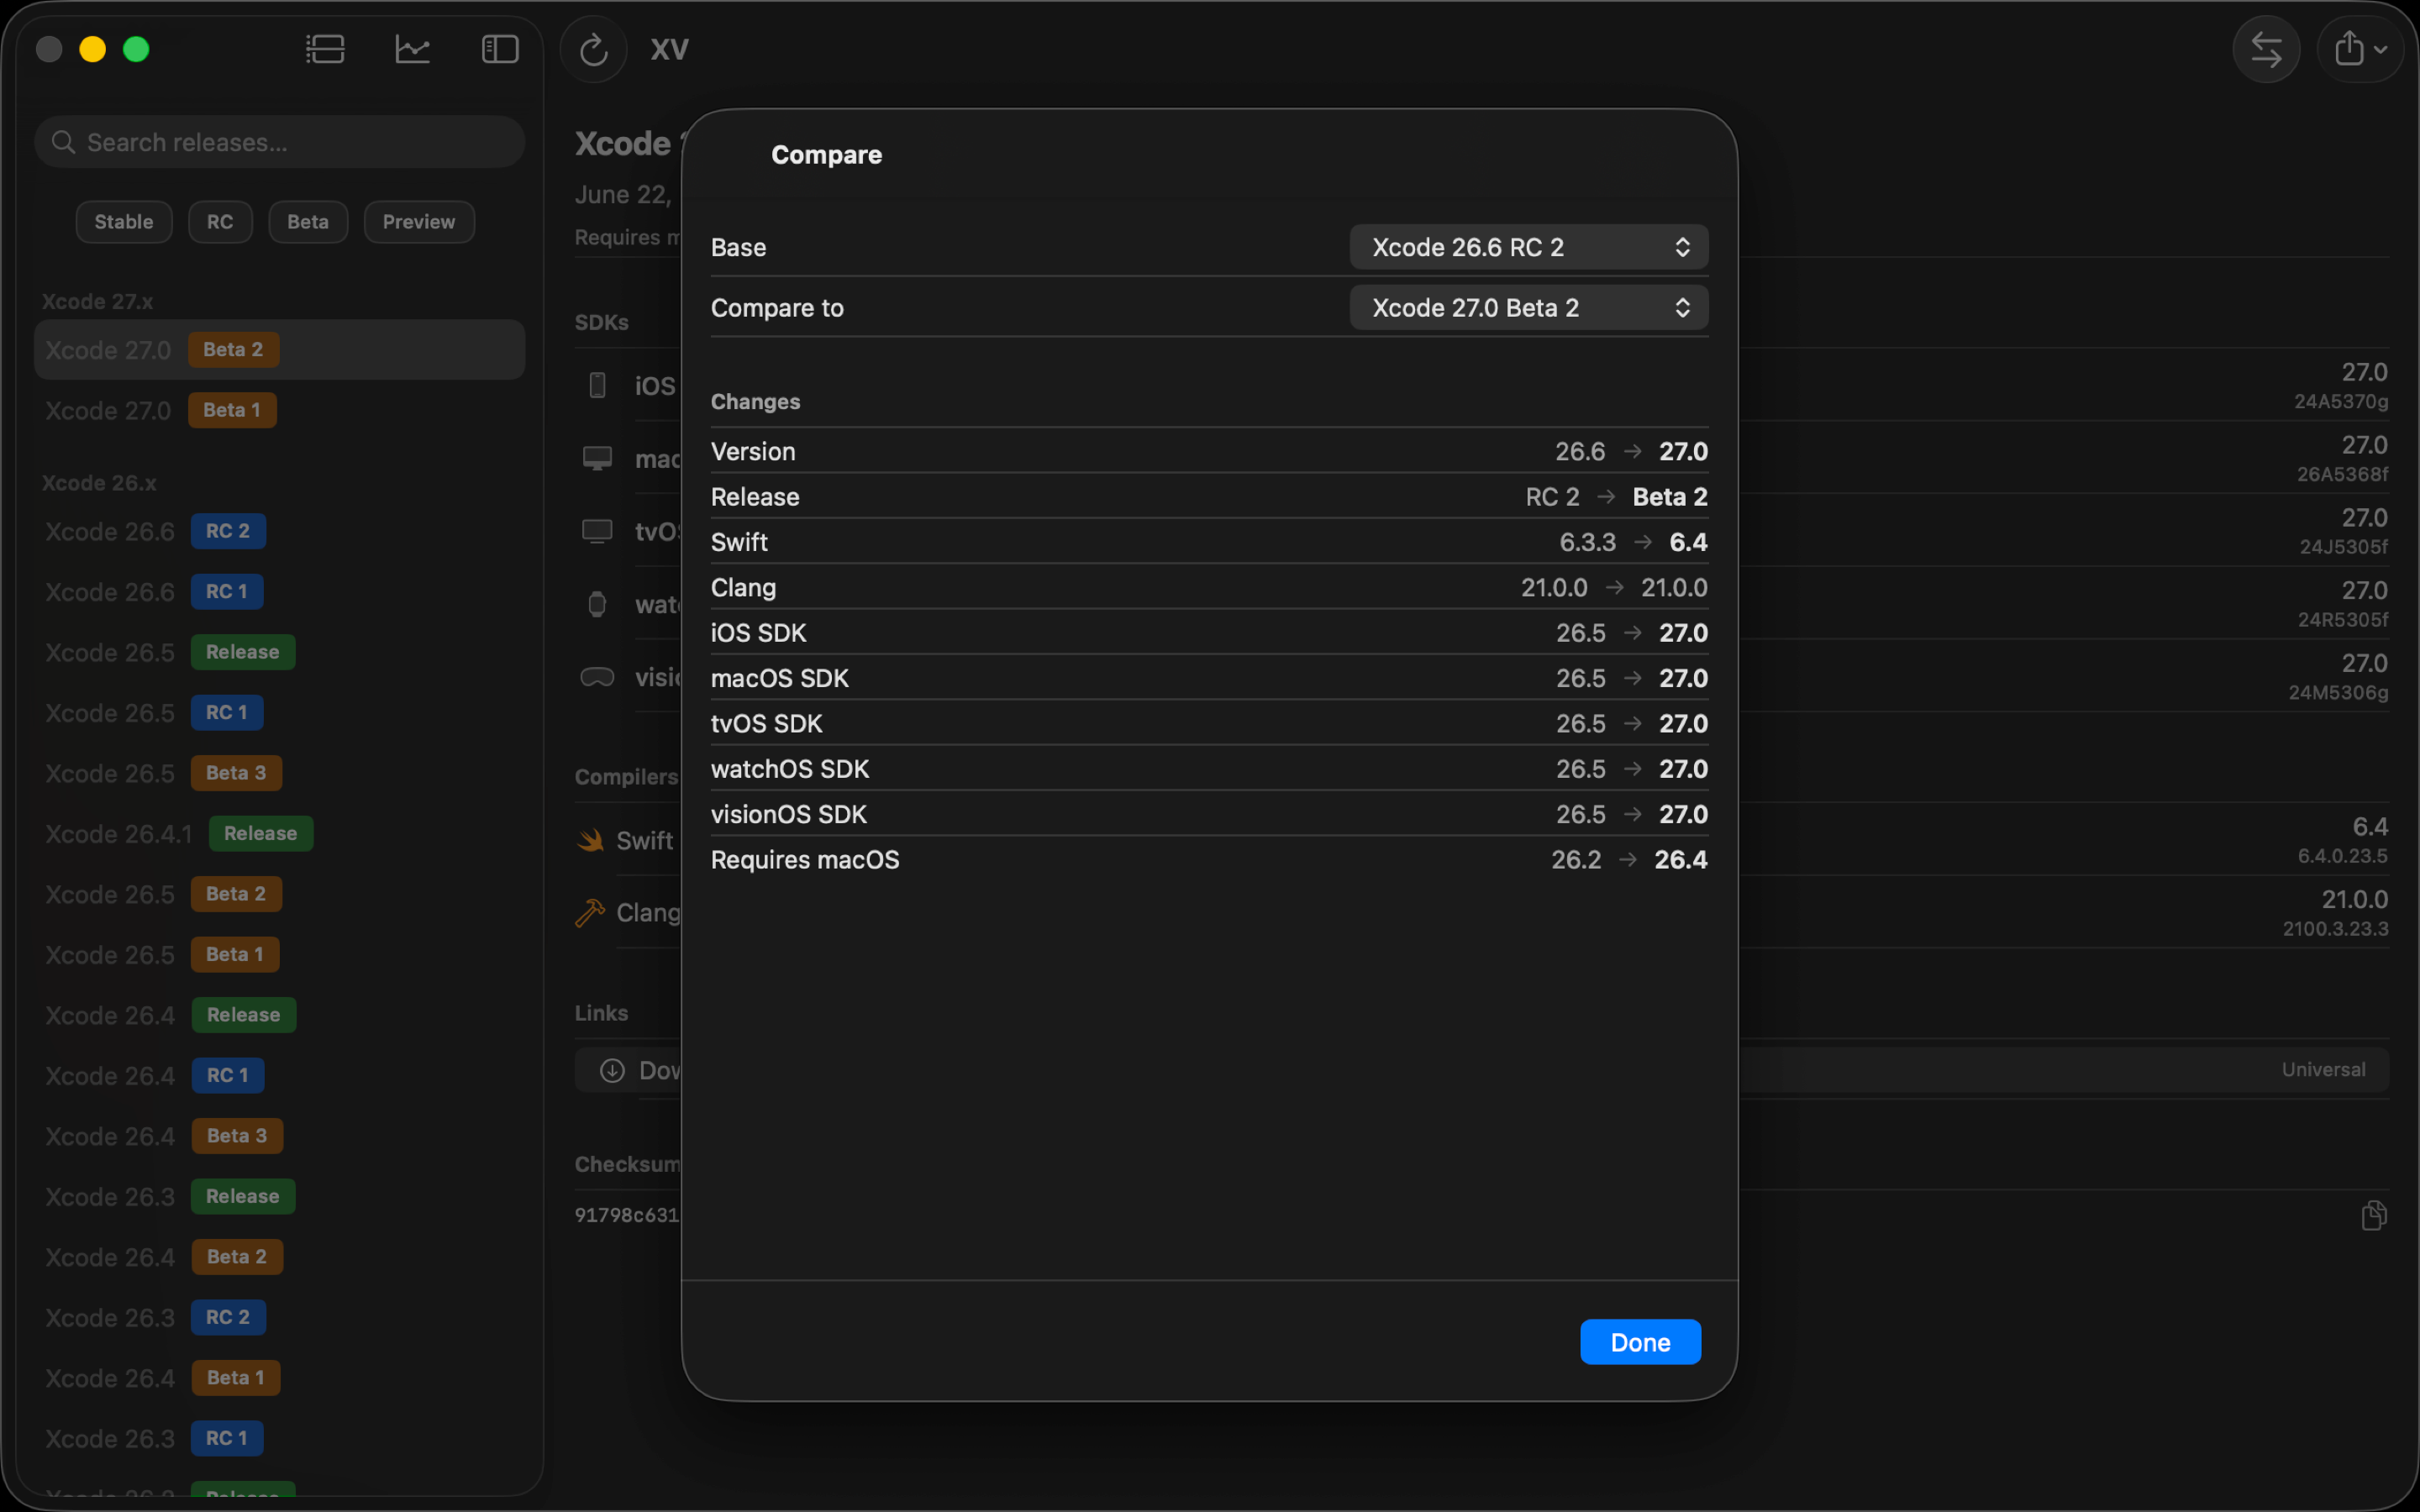Open the Base version dropdown
This screenshot has width=2420, height=1512.
[x=1528, y=247]
